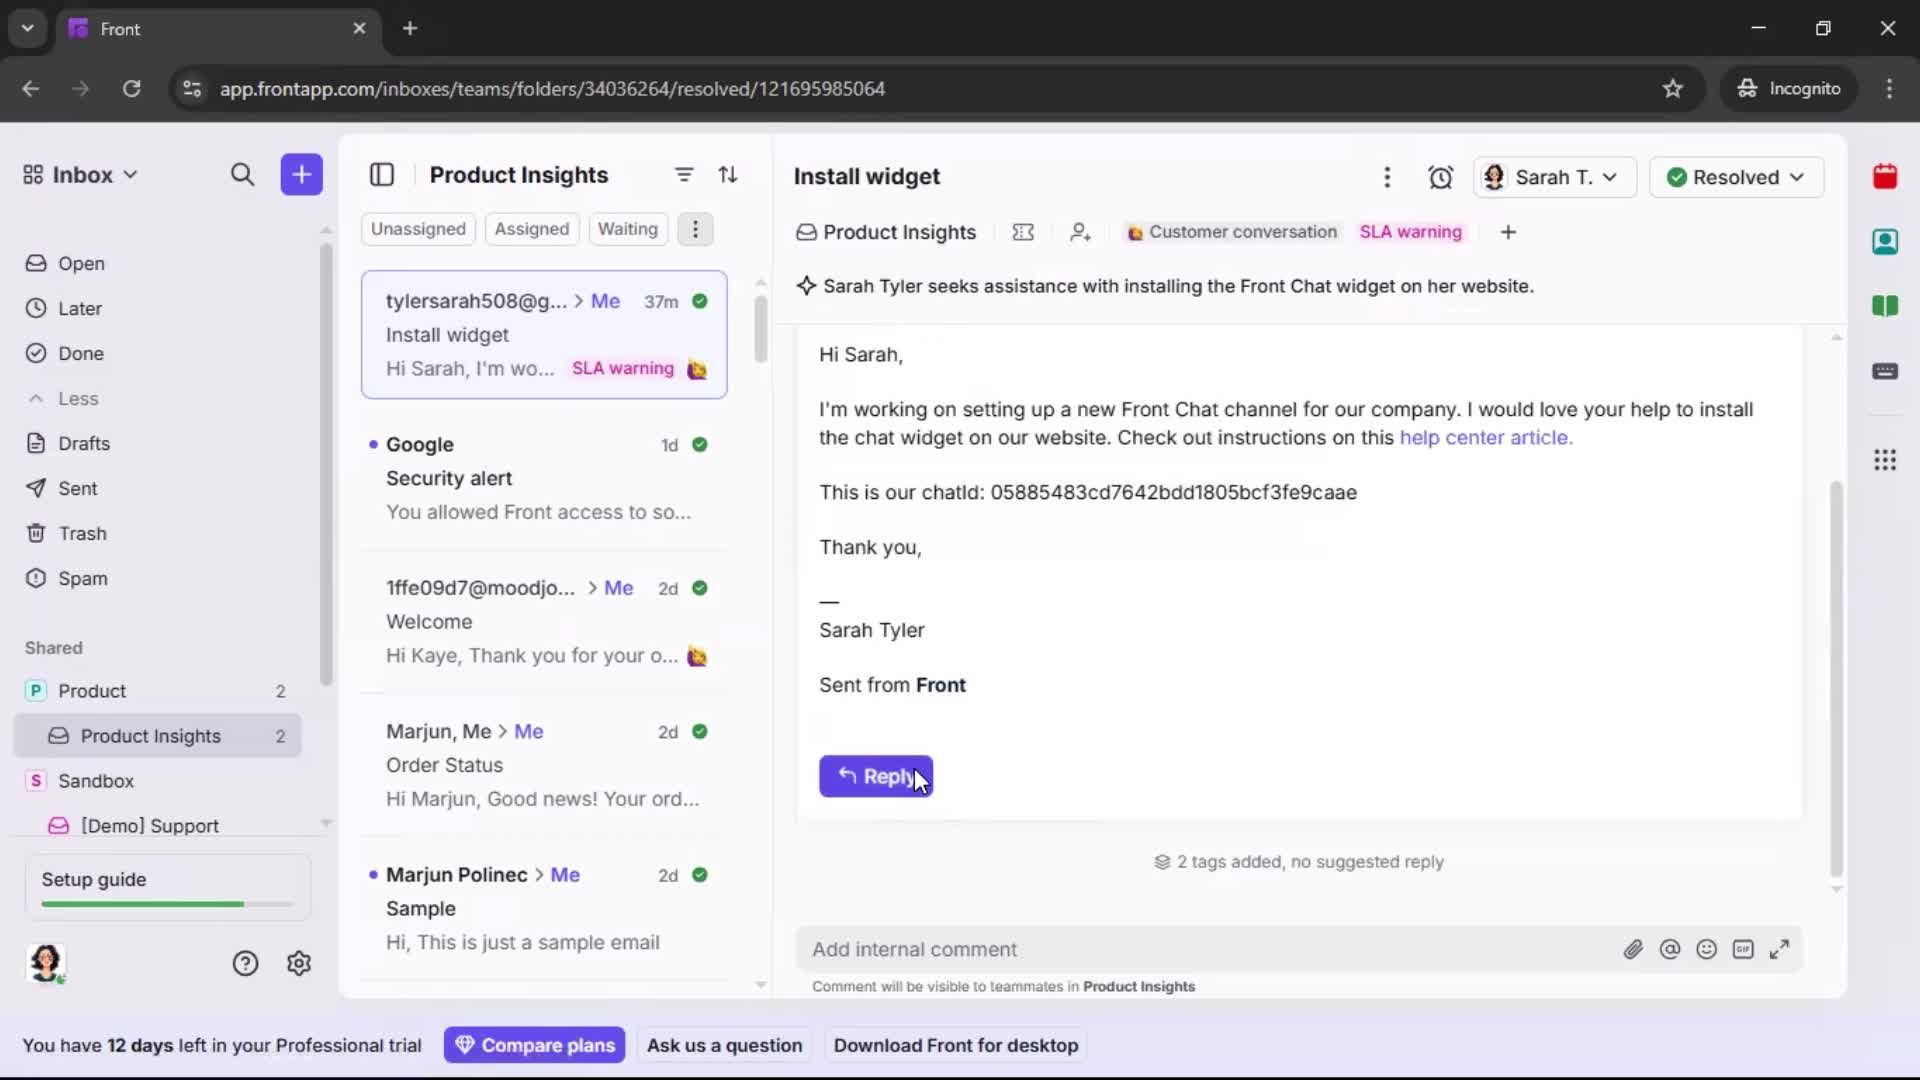
Task: Toggle the filter on the conversation list
Action: (684, 174)
